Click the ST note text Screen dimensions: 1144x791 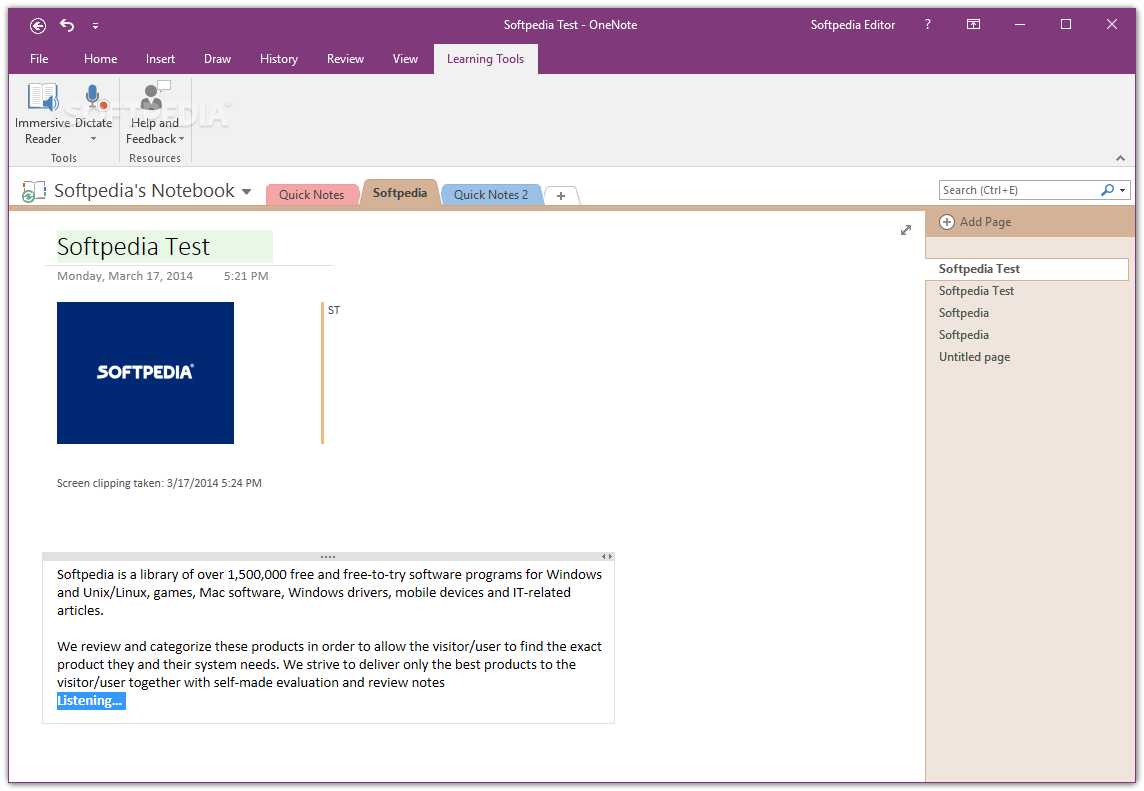coord(333,310)
